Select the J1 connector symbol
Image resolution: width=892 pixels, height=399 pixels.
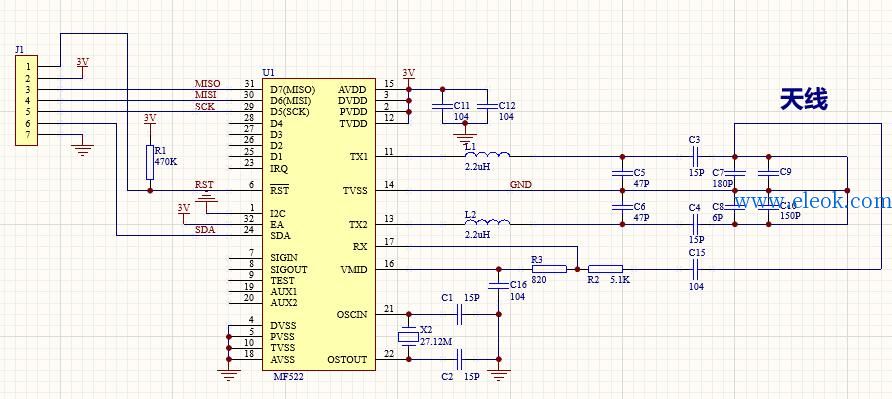[x=26, y=100]
